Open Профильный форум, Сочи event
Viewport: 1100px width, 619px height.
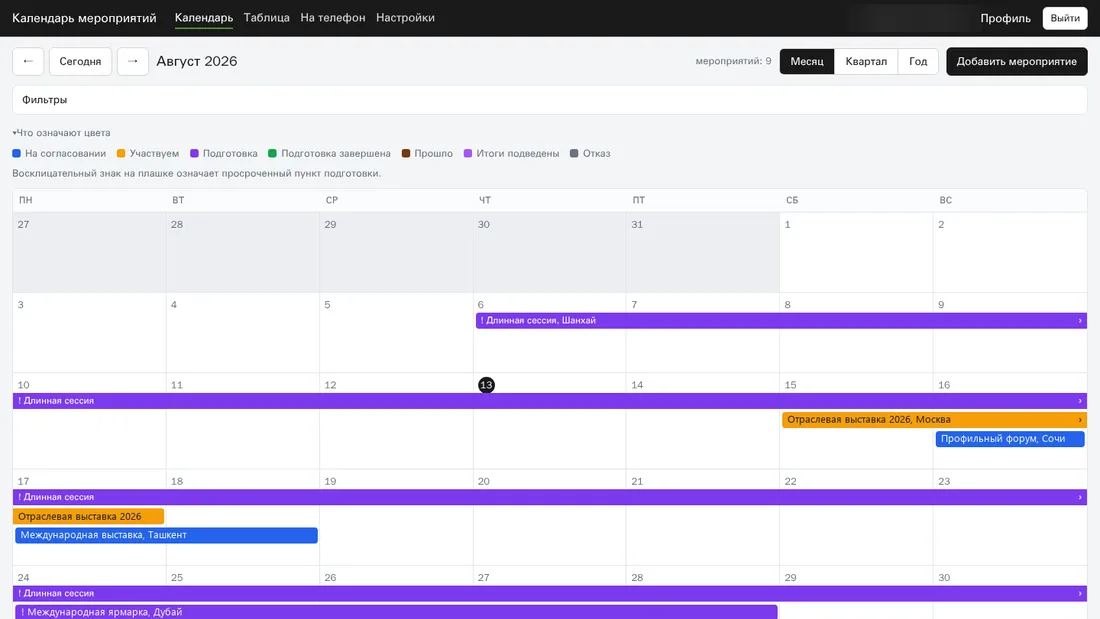pyautogui.click(x=1010, y=439)
